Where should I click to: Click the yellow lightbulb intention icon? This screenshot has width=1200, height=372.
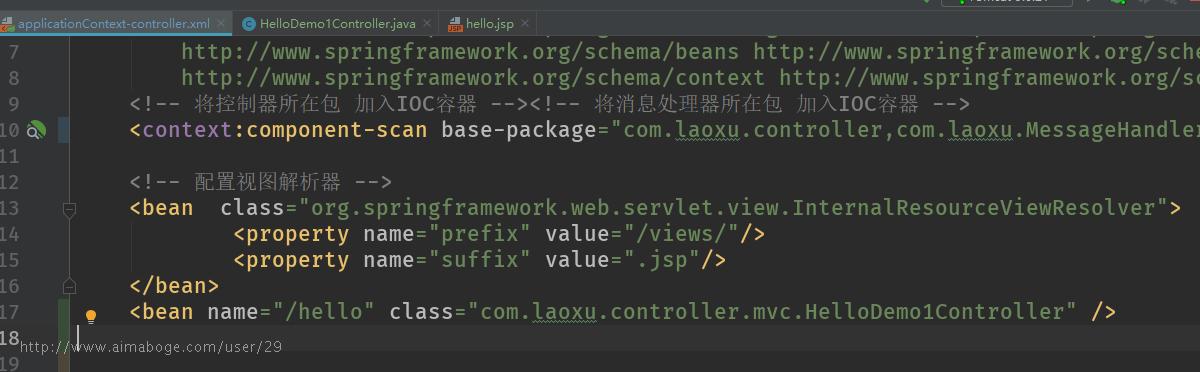(91, 317)
